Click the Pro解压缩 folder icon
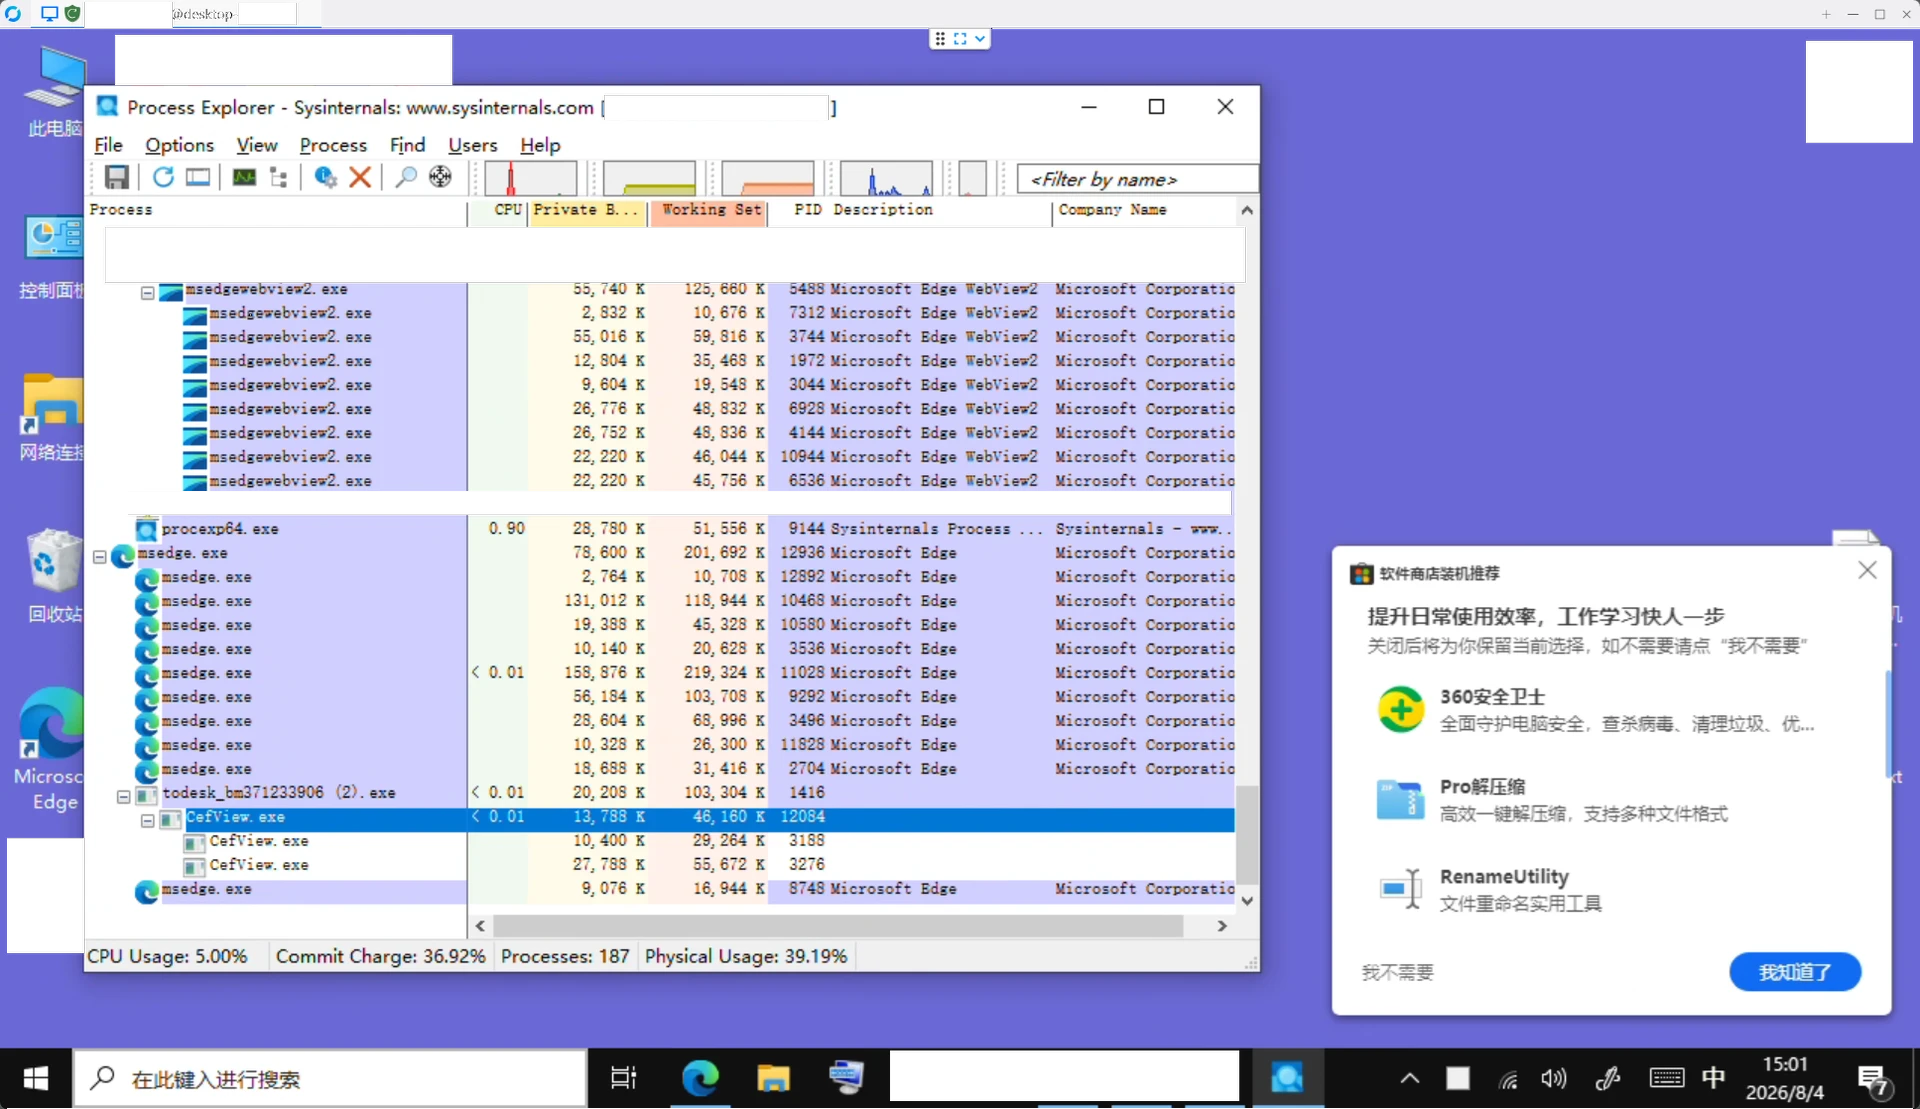The width and height of the screenshot is (1920, 1109). pos(1400,799)
